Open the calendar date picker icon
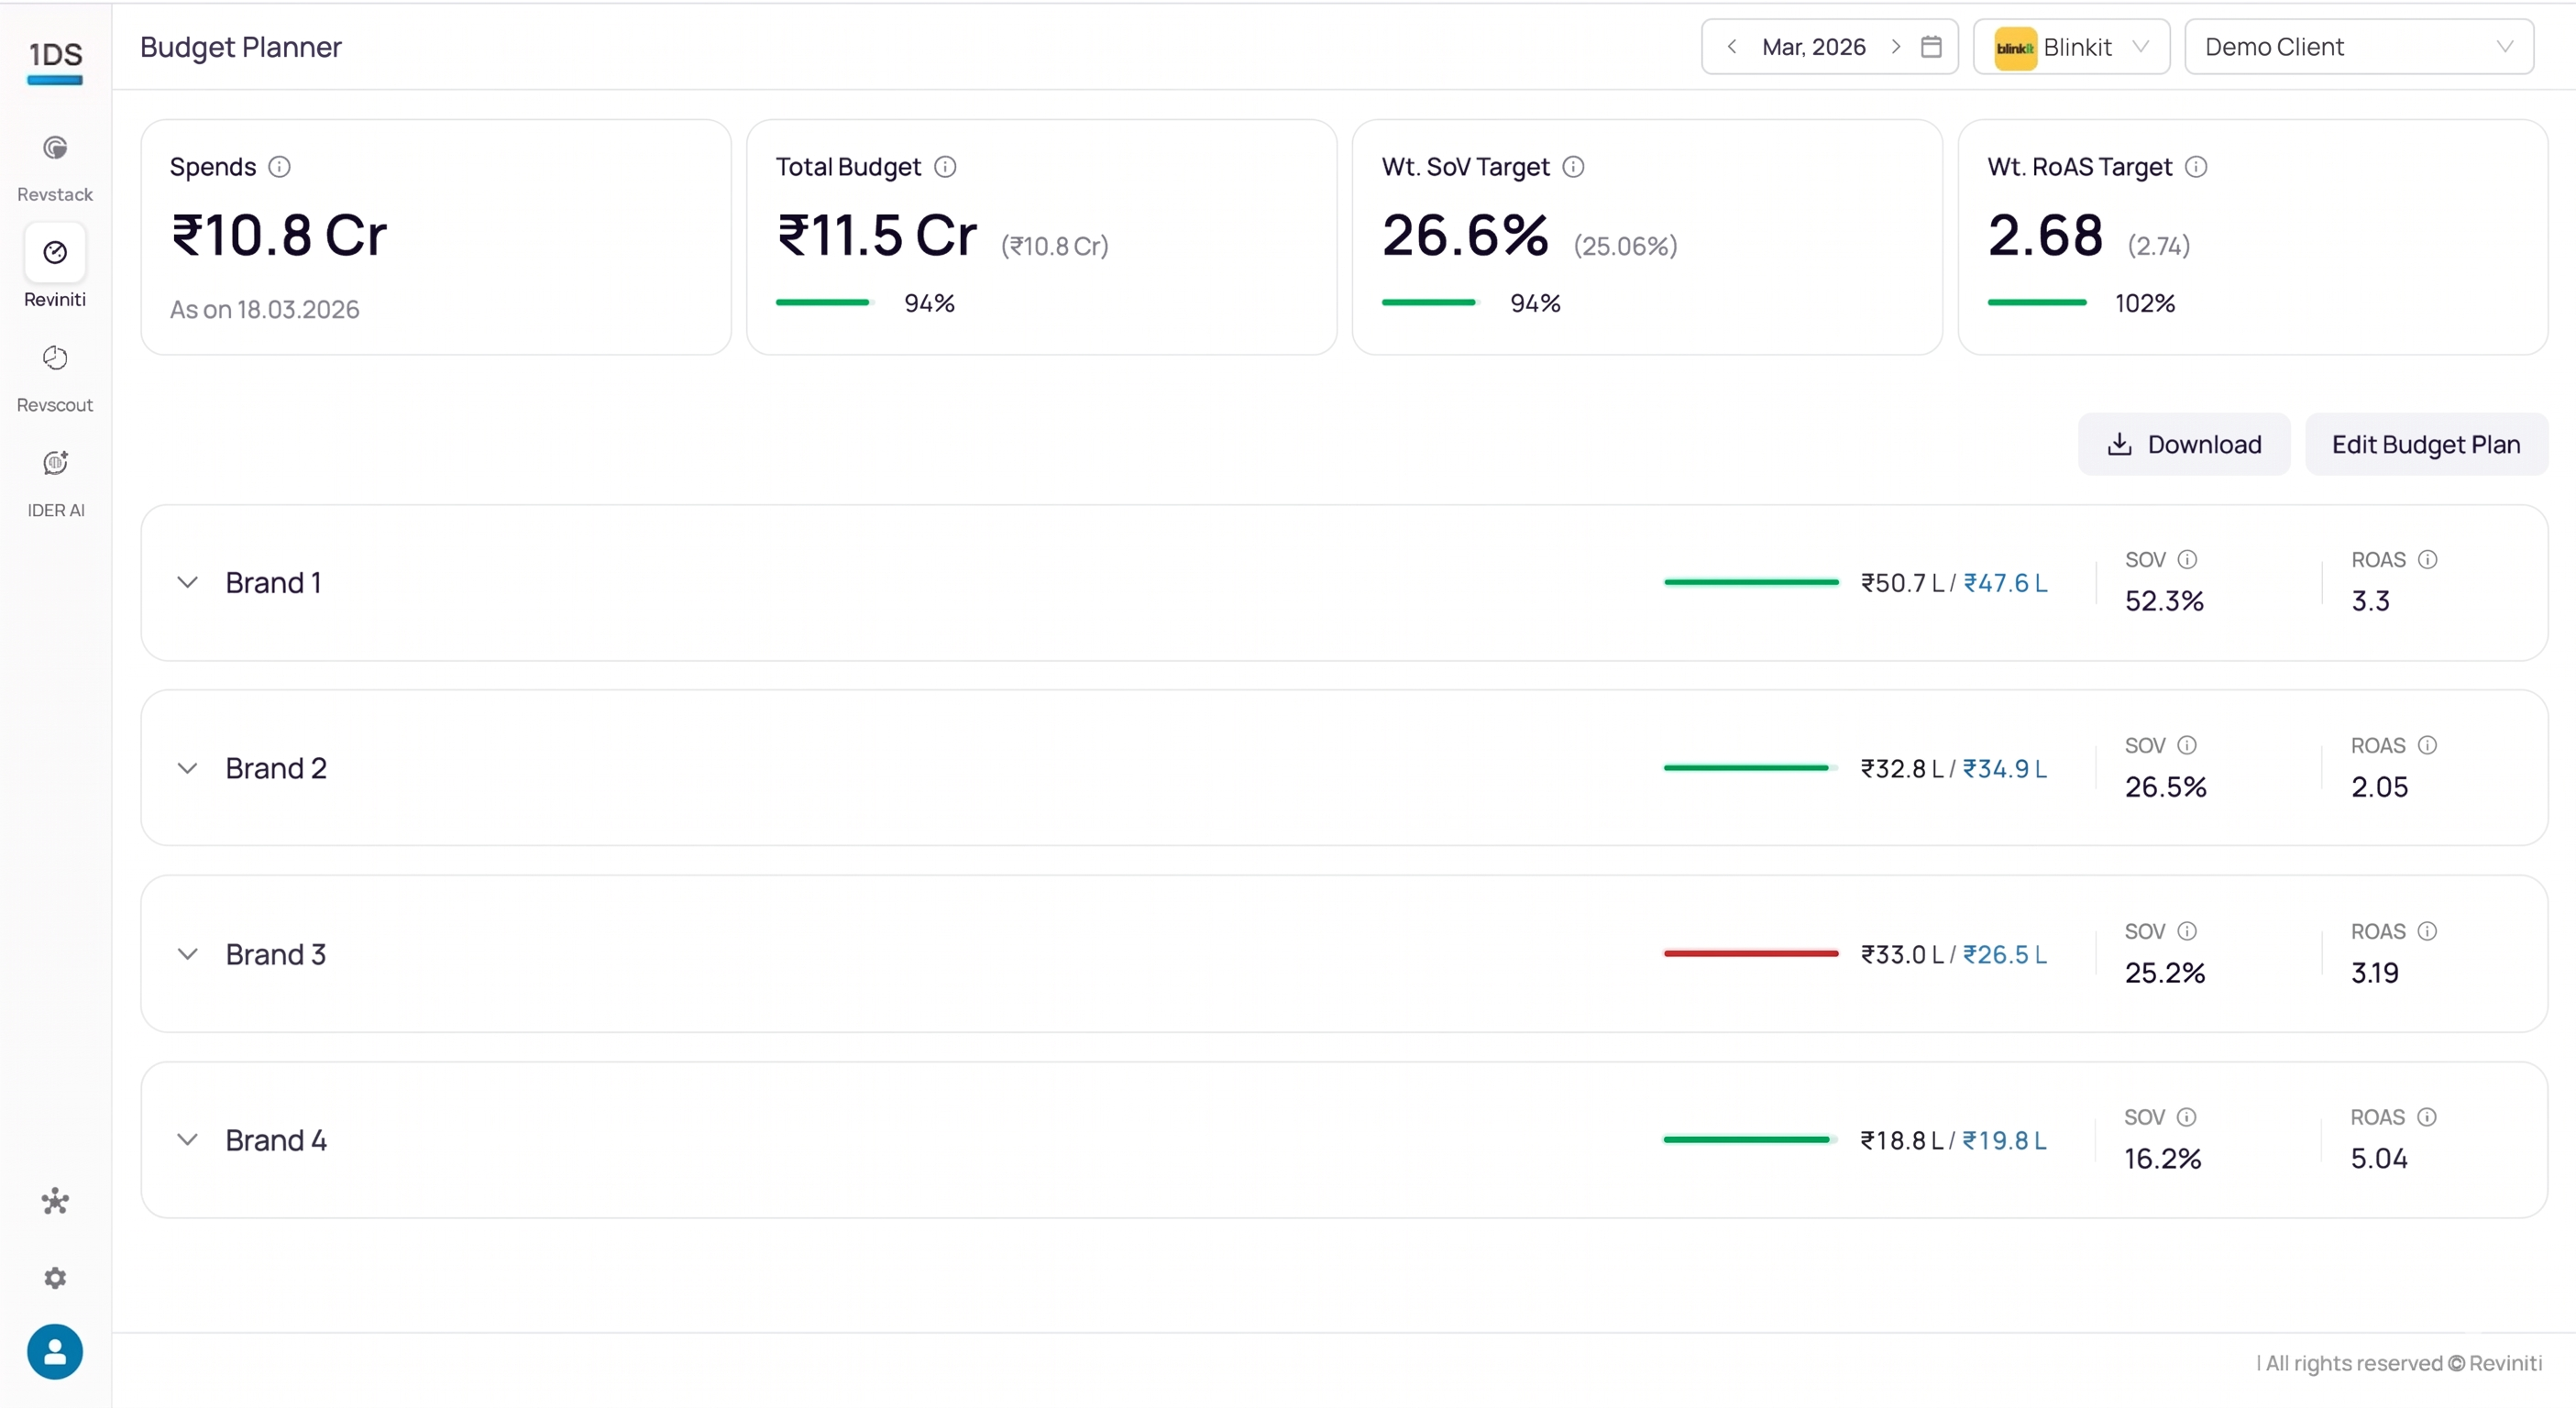The width and height of the screenshot is (2576, 1408). pyautogui.click(x=1931, y=47)
